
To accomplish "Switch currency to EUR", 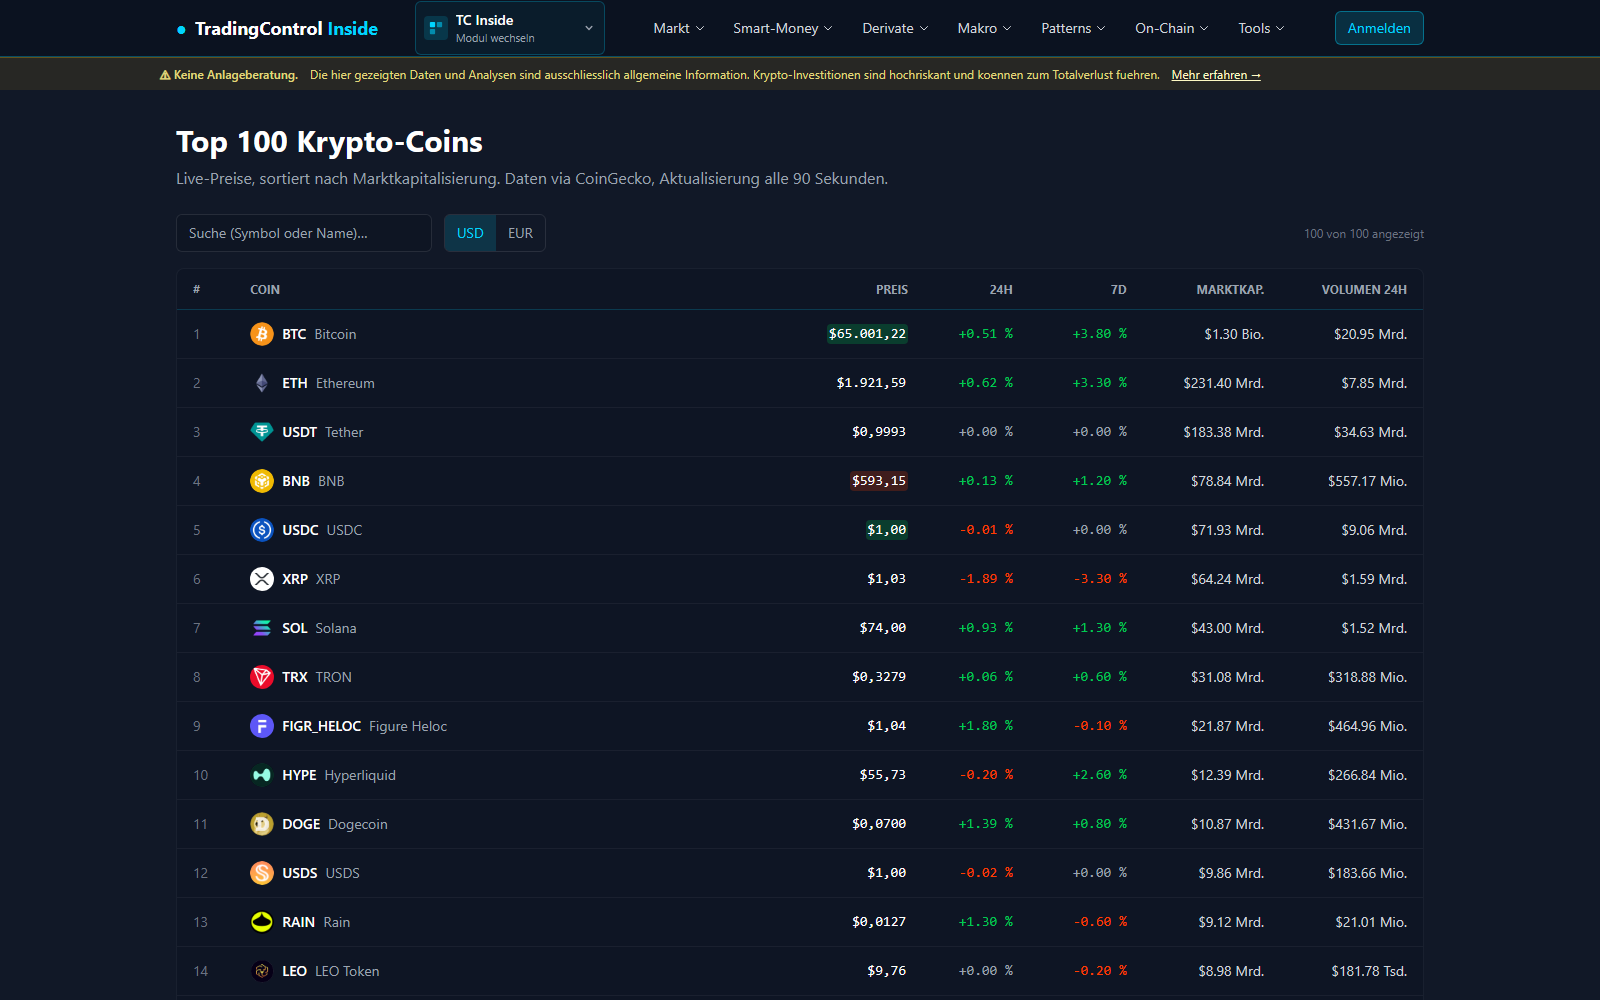I will [520, 233].
